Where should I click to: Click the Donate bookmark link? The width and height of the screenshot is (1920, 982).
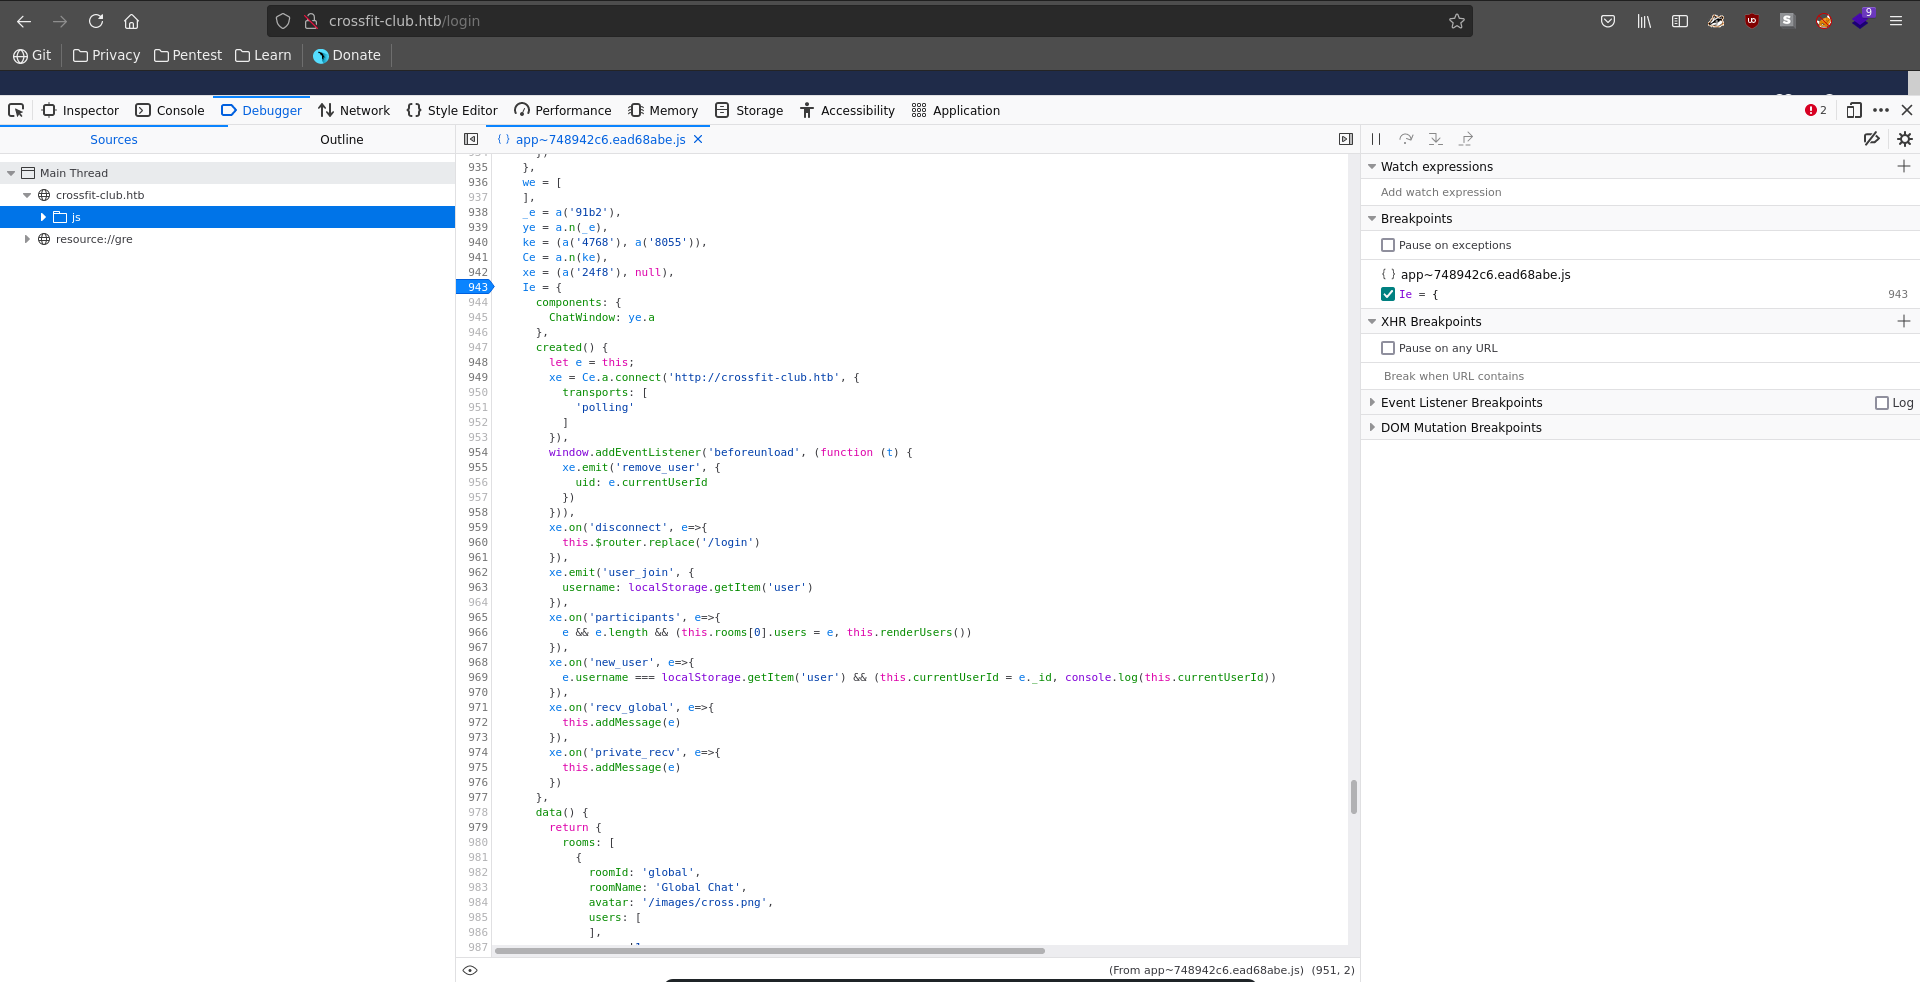click(347, 55)
